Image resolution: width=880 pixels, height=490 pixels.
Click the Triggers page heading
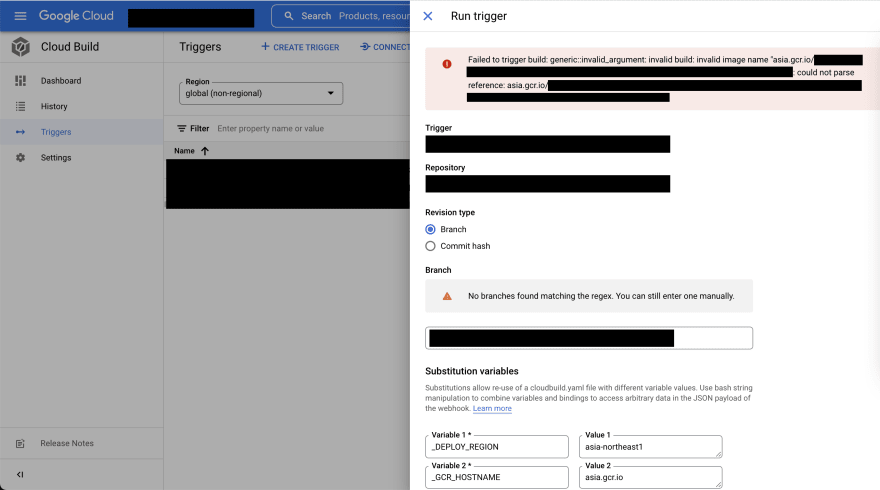[x=200, y=47]
